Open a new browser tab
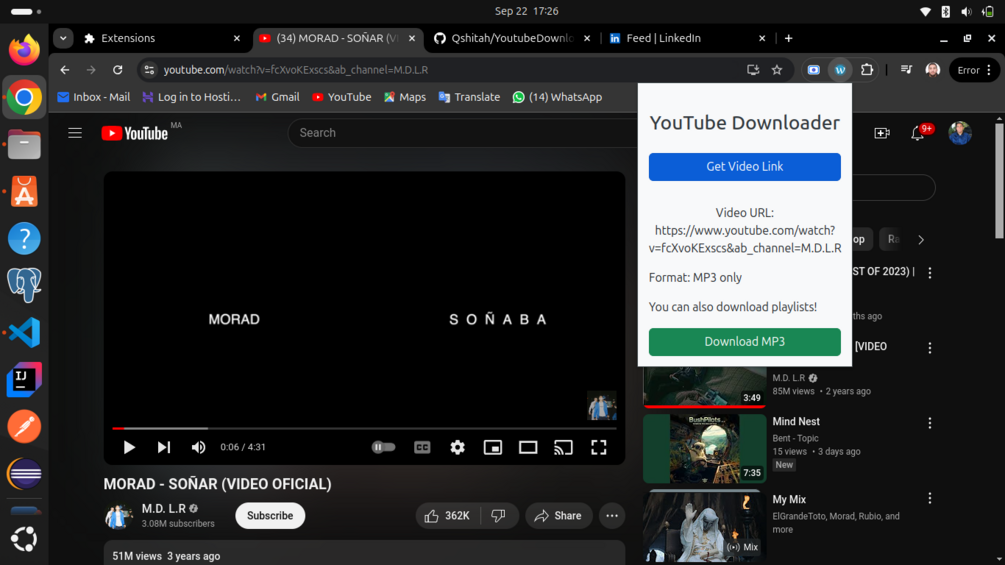Screen dimensions: 1005x565 (788, 38)
